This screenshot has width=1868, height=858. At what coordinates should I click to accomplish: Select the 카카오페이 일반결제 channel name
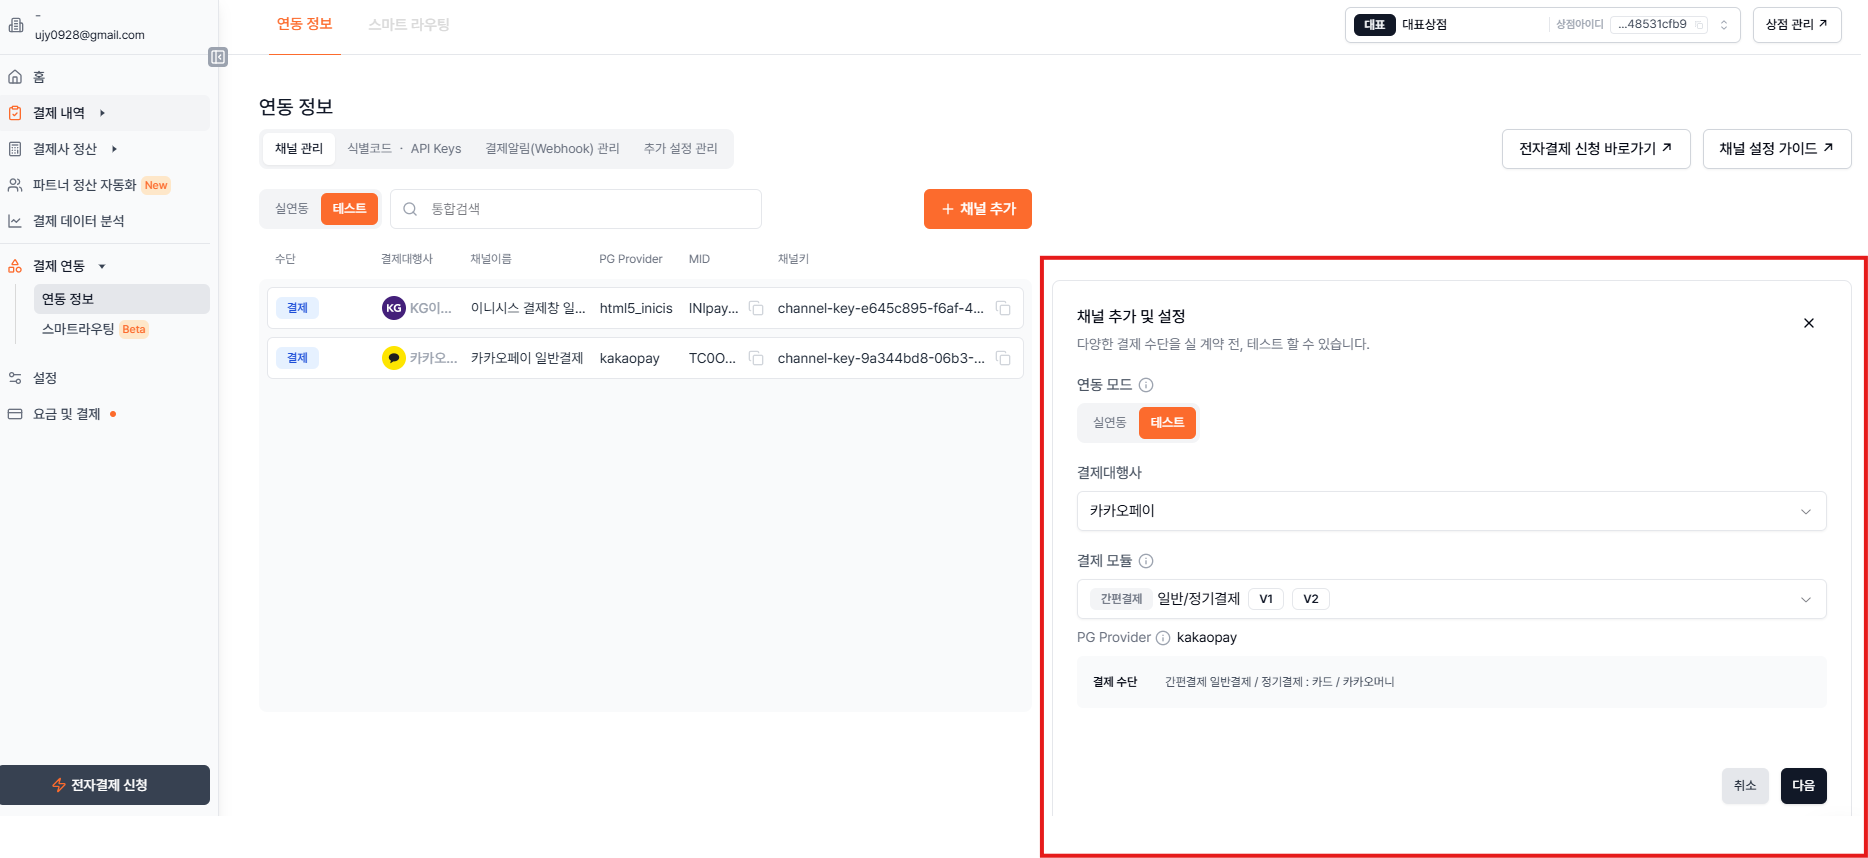[527, 358]
